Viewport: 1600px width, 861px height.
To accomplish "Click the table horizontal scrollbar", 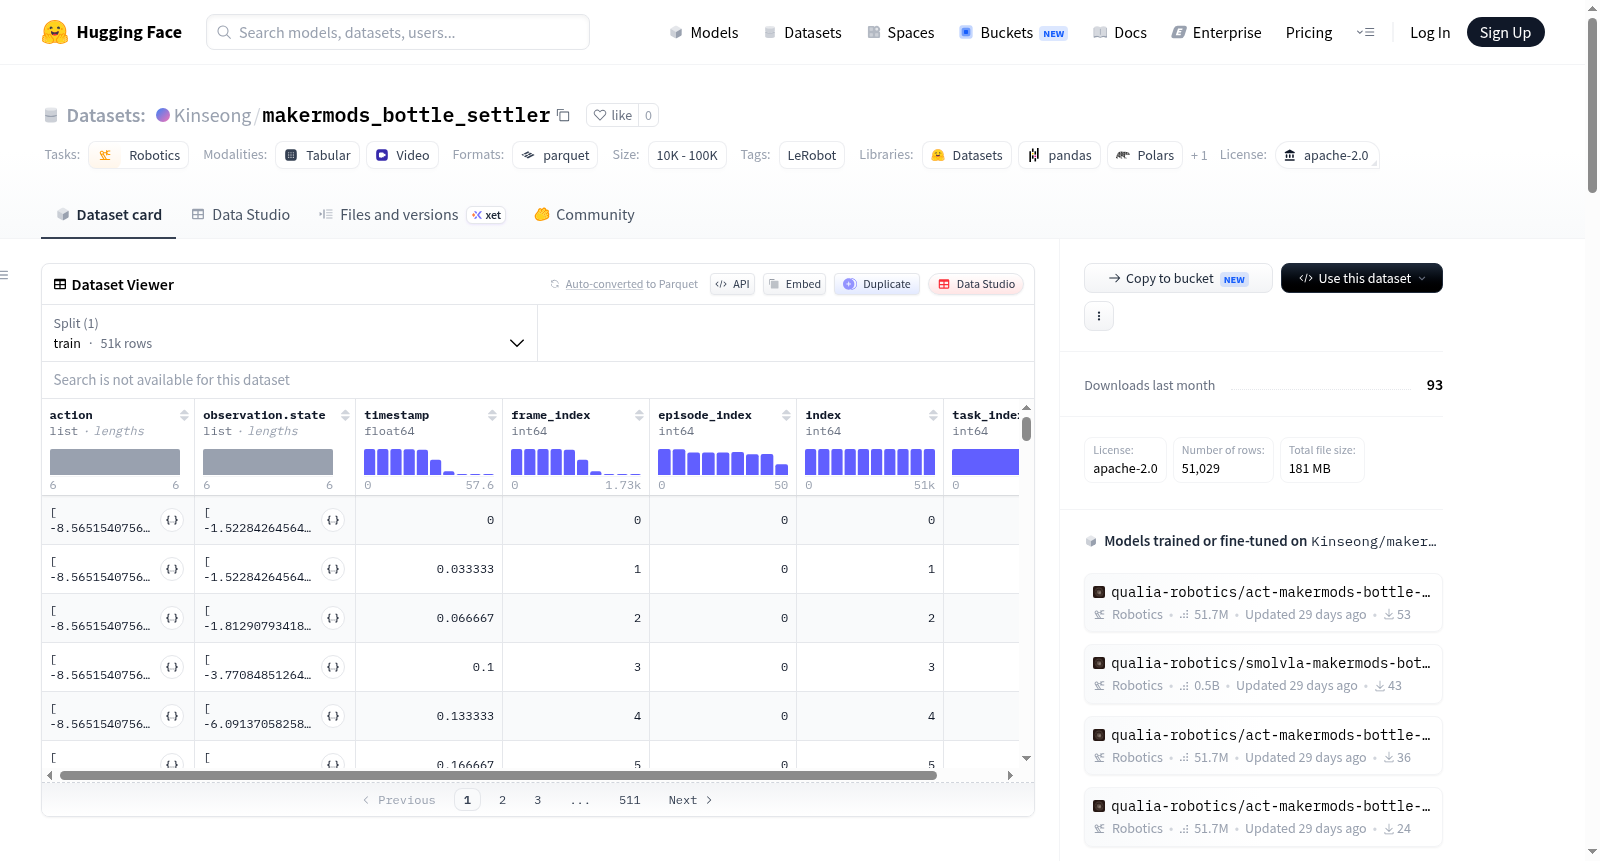I will (x=498, y=775).
